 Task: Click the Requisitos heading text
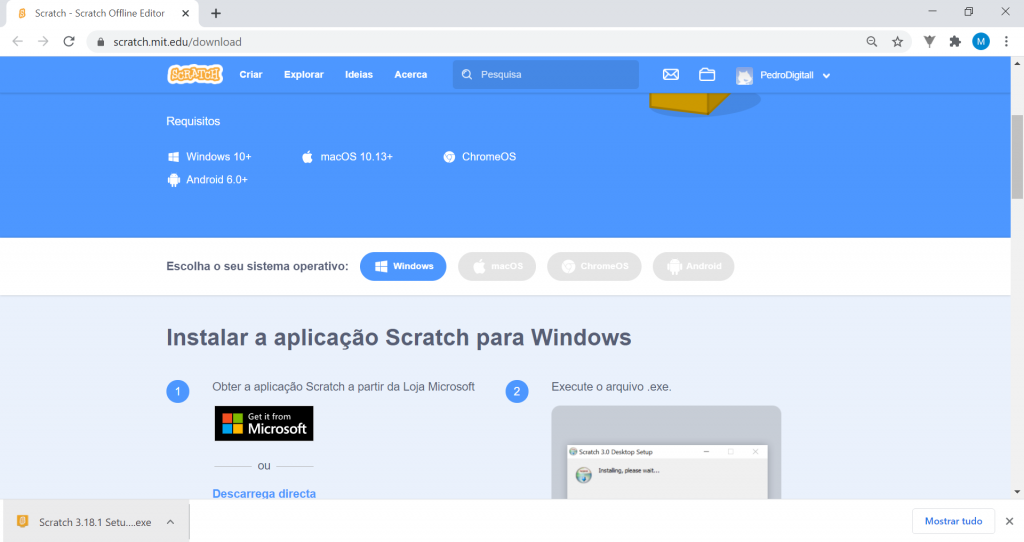point(193,121)
